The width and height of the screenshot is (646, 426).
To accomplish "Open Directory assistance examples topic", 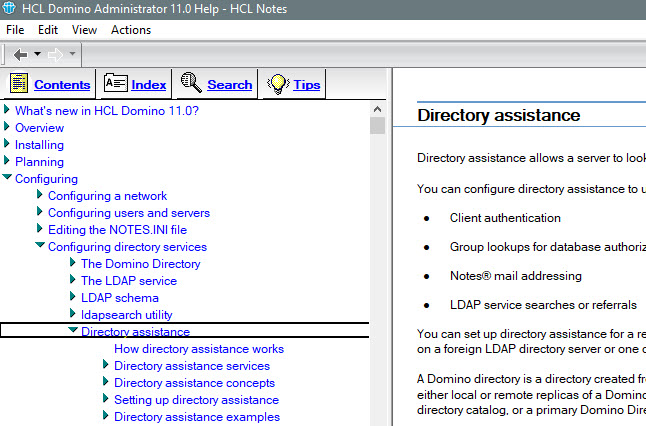I will tap(197, 417).
